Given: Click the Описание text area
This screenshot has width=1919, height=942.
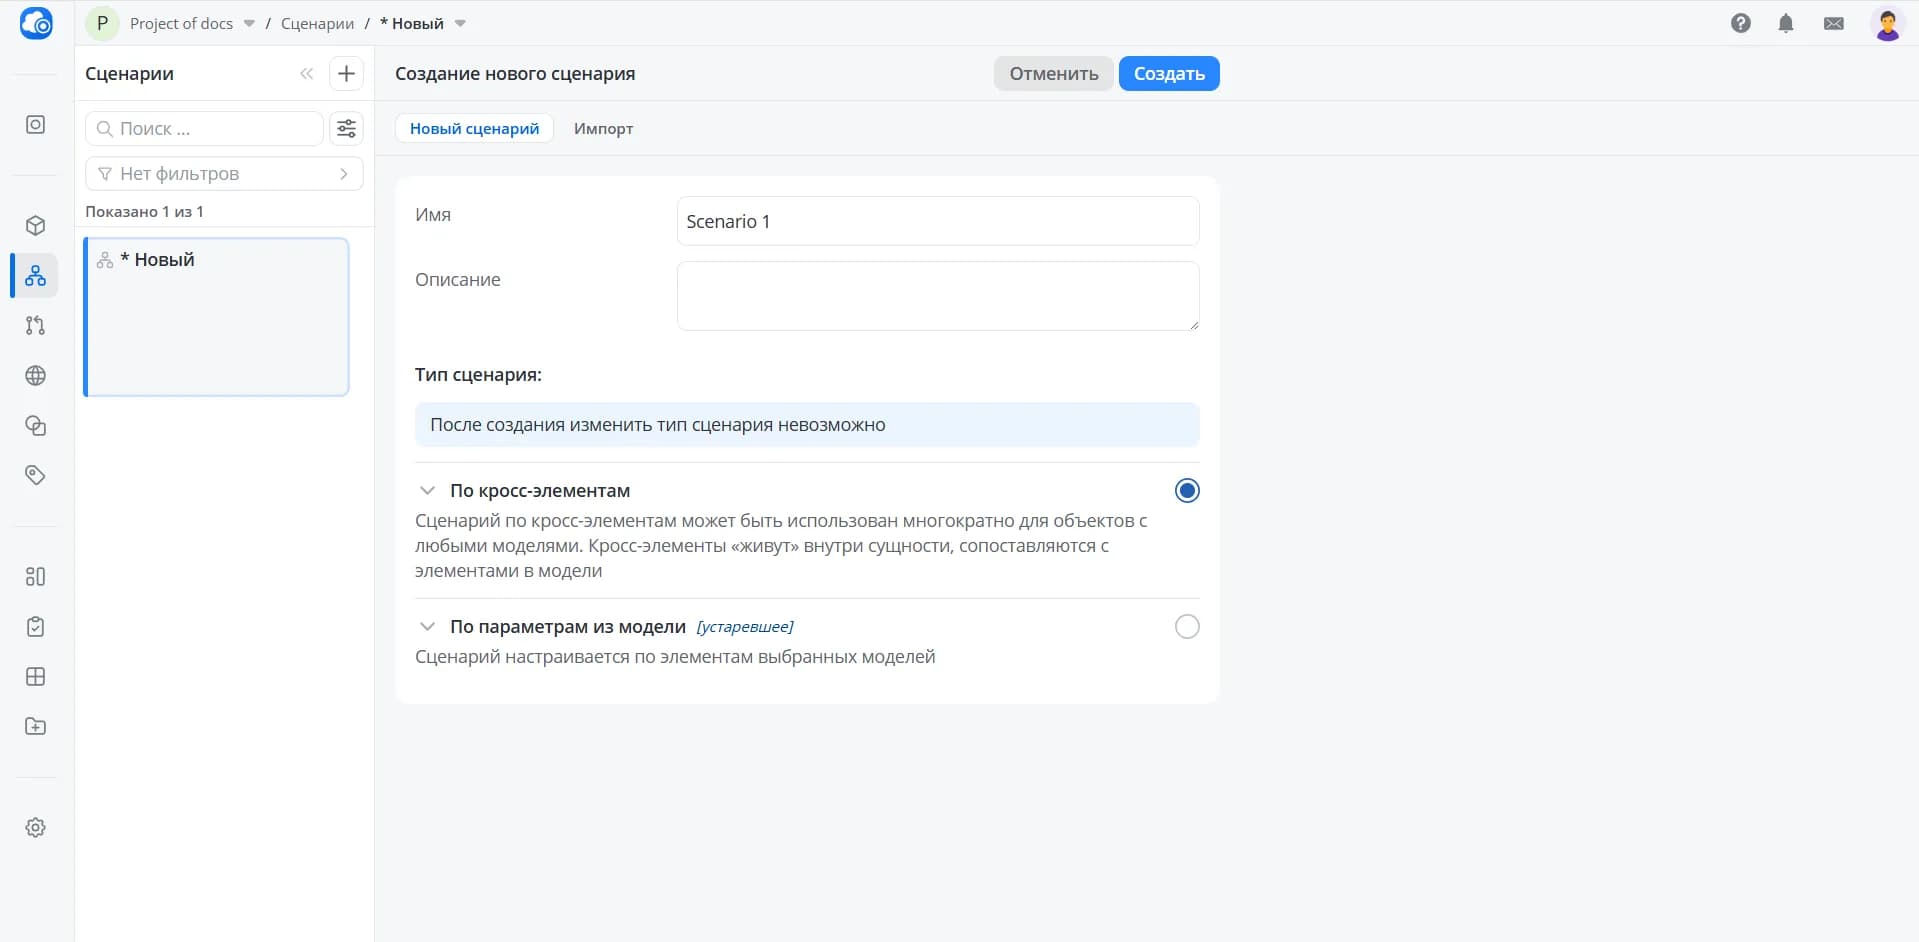Looking at the screenshot, I should coord(938,296).
